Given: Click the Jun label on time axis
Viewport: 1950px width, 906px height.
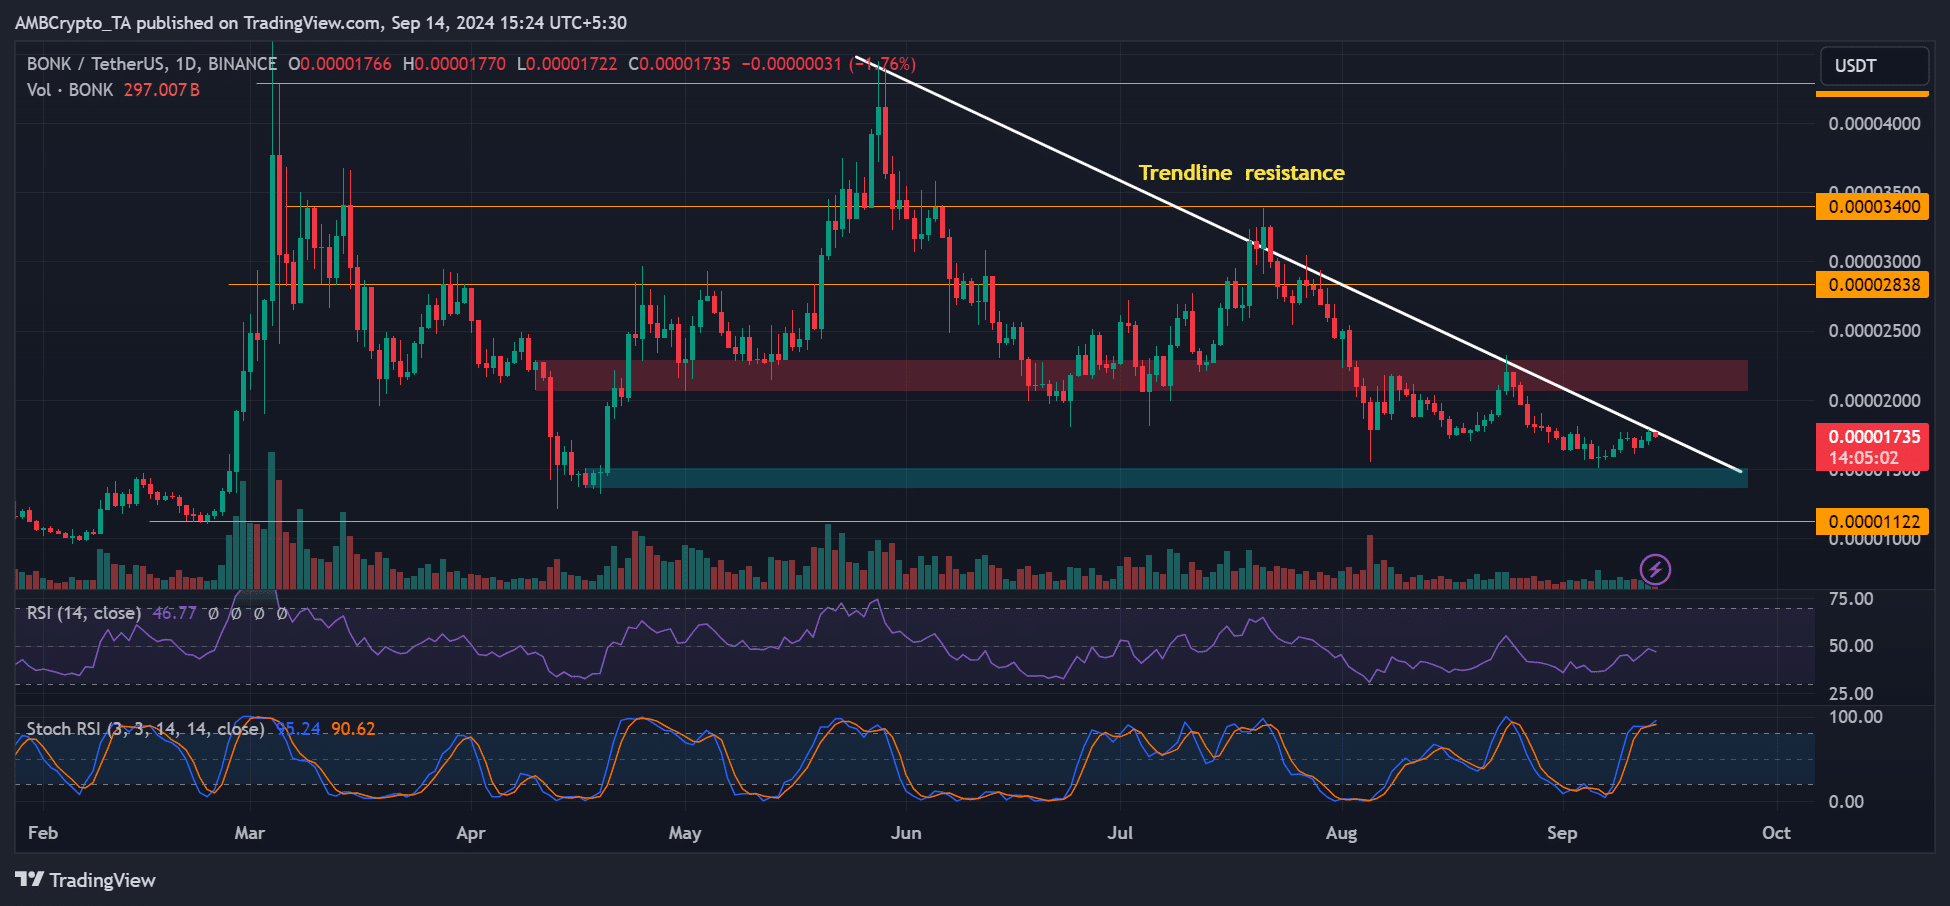Looking at the screenshot, I should (905, 833).
